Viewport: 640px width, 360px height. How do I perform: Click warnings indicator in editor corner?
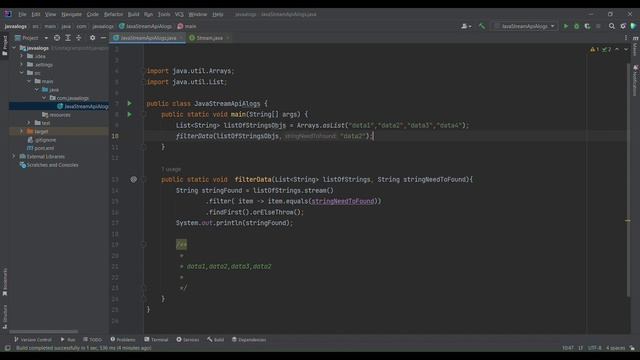click(x=594, y=49)
